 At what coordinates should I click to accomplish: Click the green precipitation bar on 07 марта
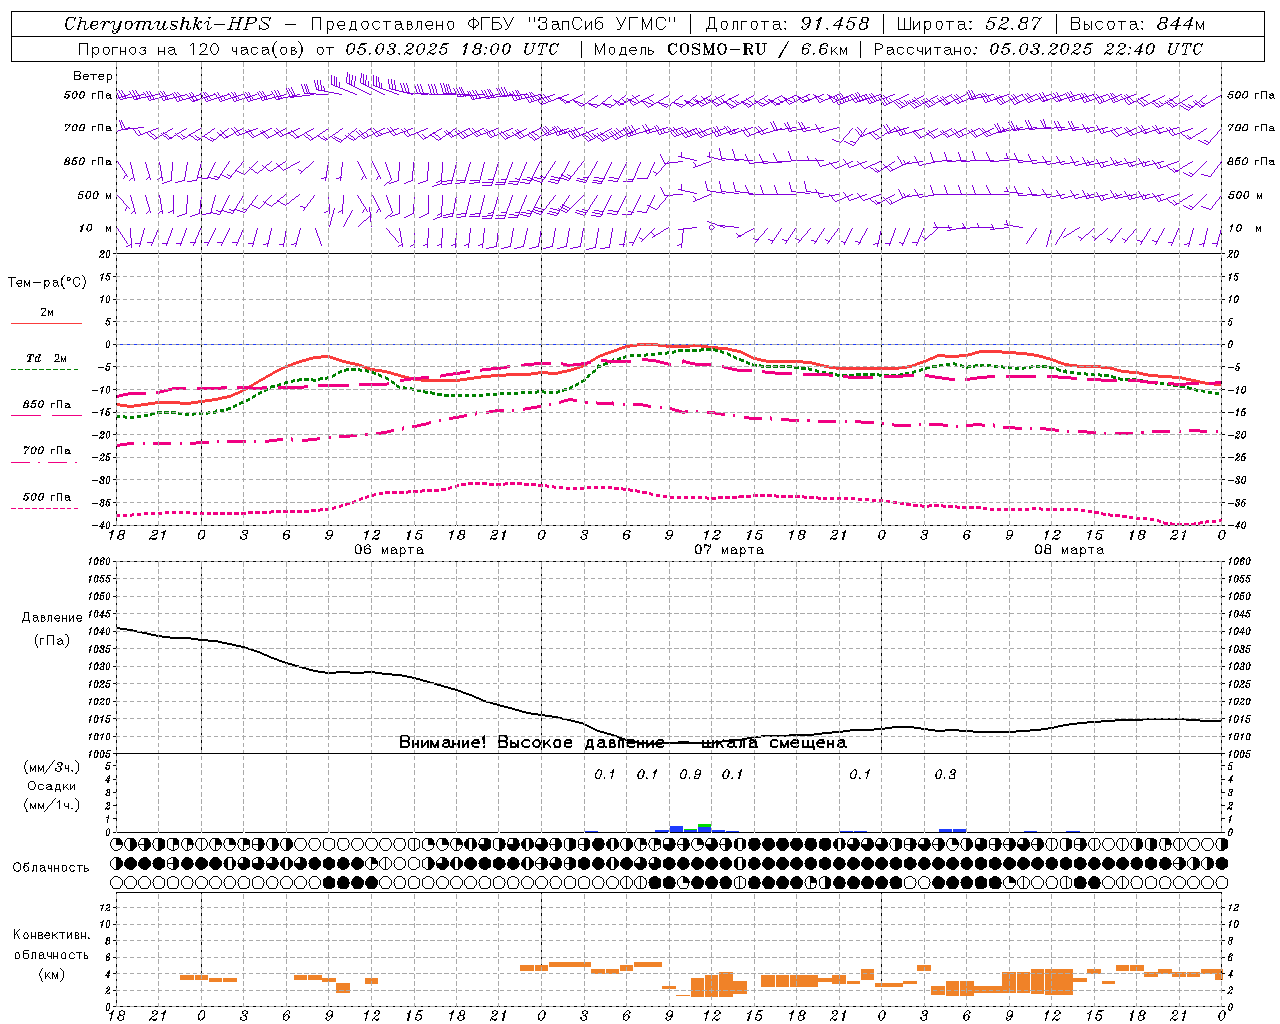point(705,826)
